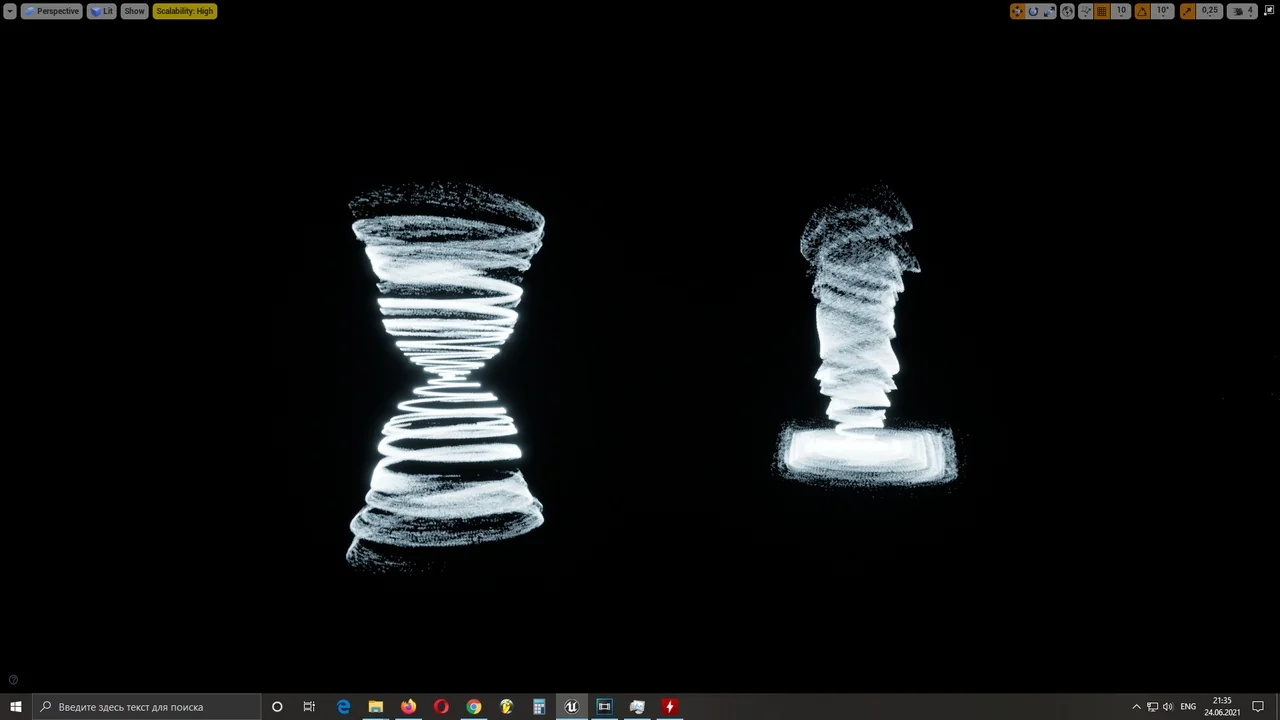Image resolution: width=1280 pixels, height=720 pixels.
Task: Click the Scalability: High warning button
Action: (x=184, y=11)
